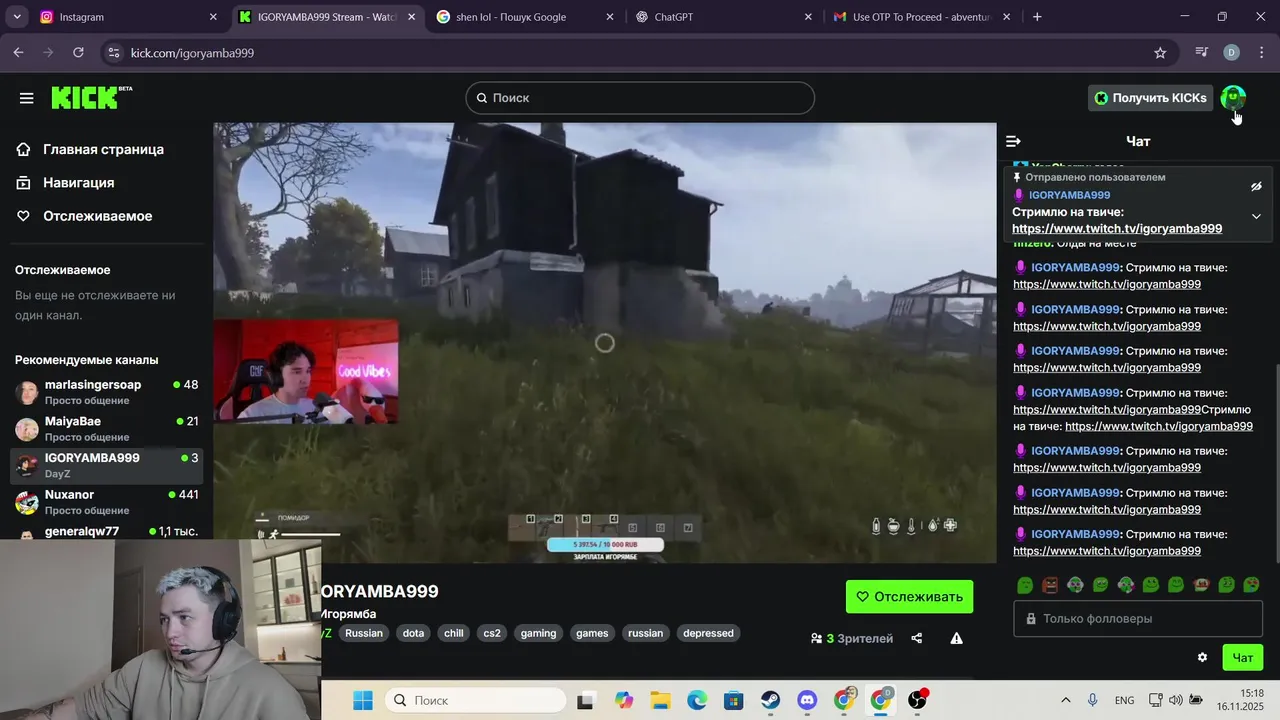Open the user avatar menu
Image resolution: width=1280 pixels, height=720 pixels.
pos(1233,98)
